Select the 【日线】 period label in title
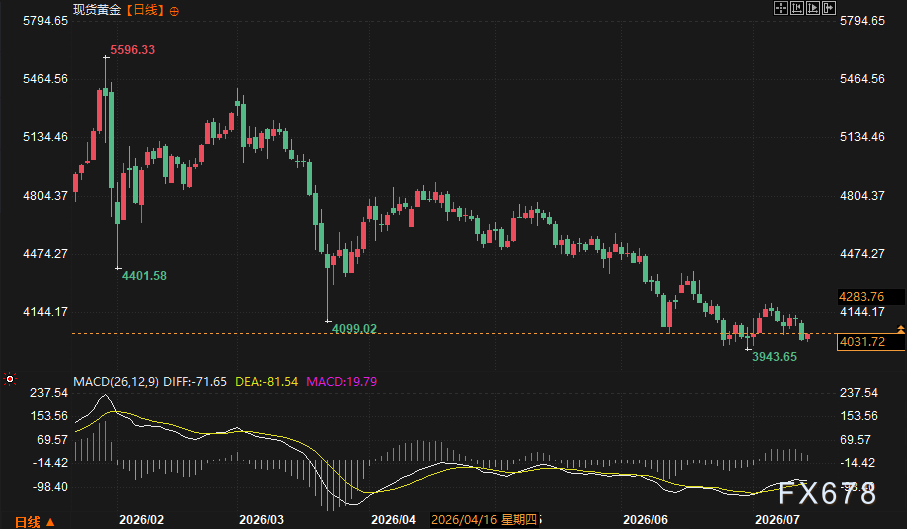This screenshot has height=529, width=907. click(x=145, y=10)
